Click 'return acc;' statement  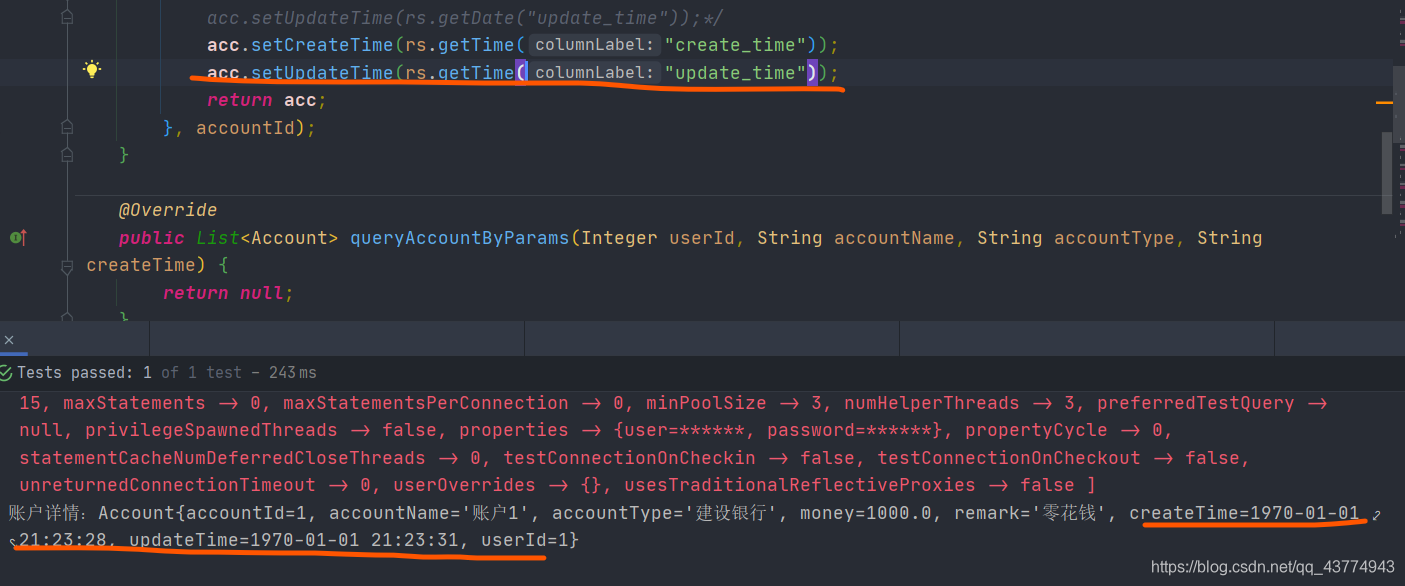click(x=267, y=100)
